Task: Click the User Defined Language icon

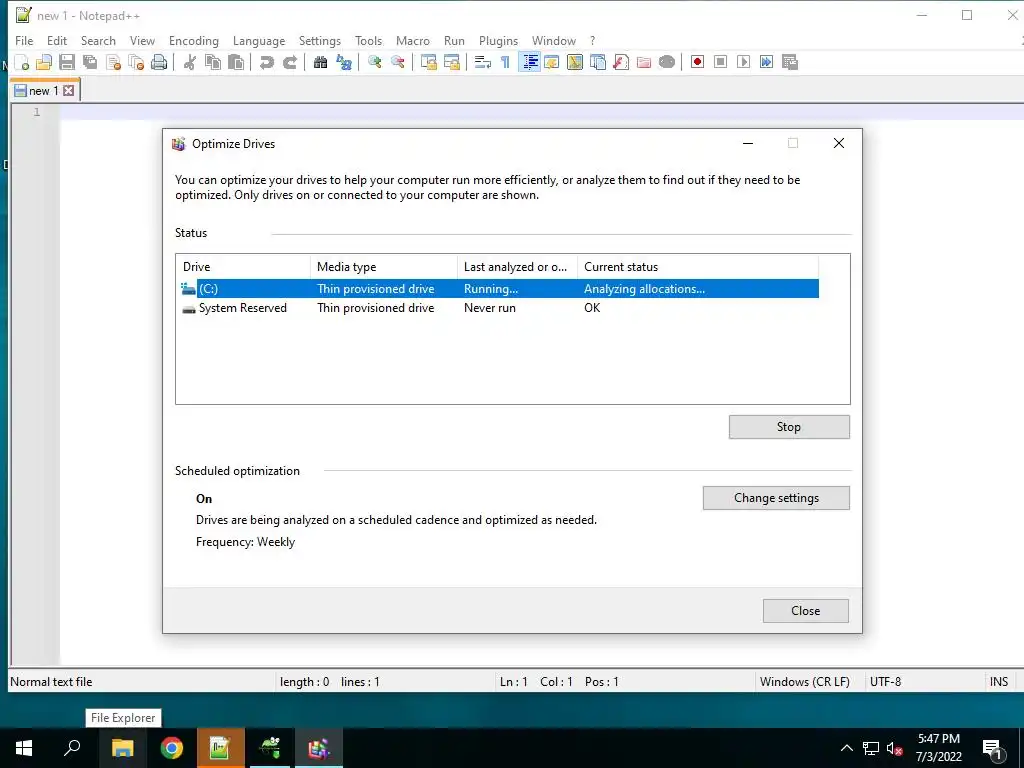Action: (x=552, y=63)
